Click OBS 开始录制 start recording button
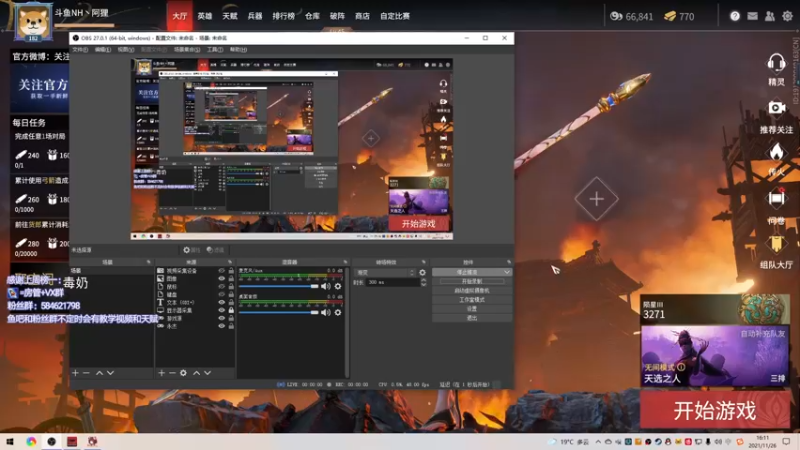Viewport: 800px width, 450px height. tap(472, 282)
